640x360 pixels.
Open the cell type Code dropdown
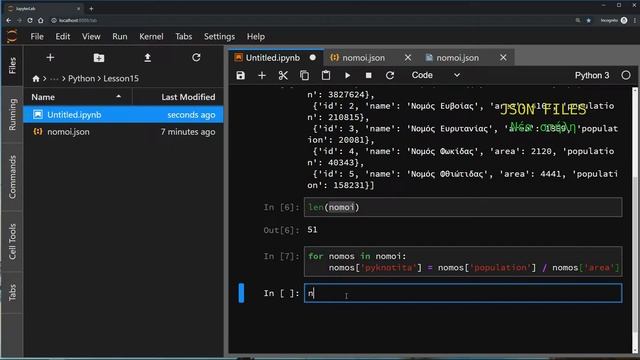[436, 76]
